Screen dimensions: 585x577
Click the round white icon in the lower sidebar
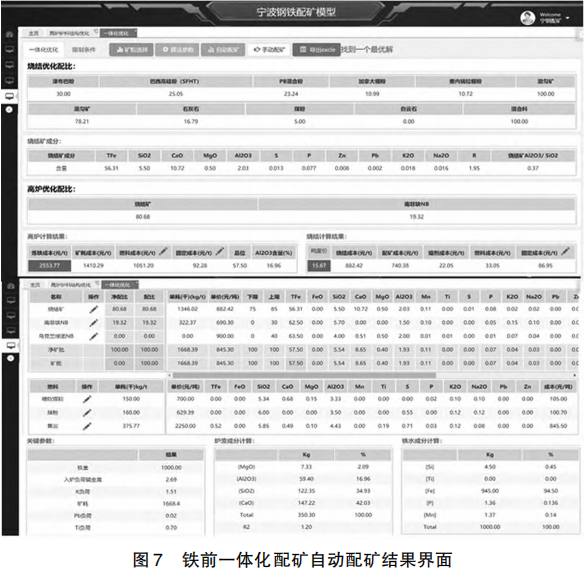click(10, 358)
